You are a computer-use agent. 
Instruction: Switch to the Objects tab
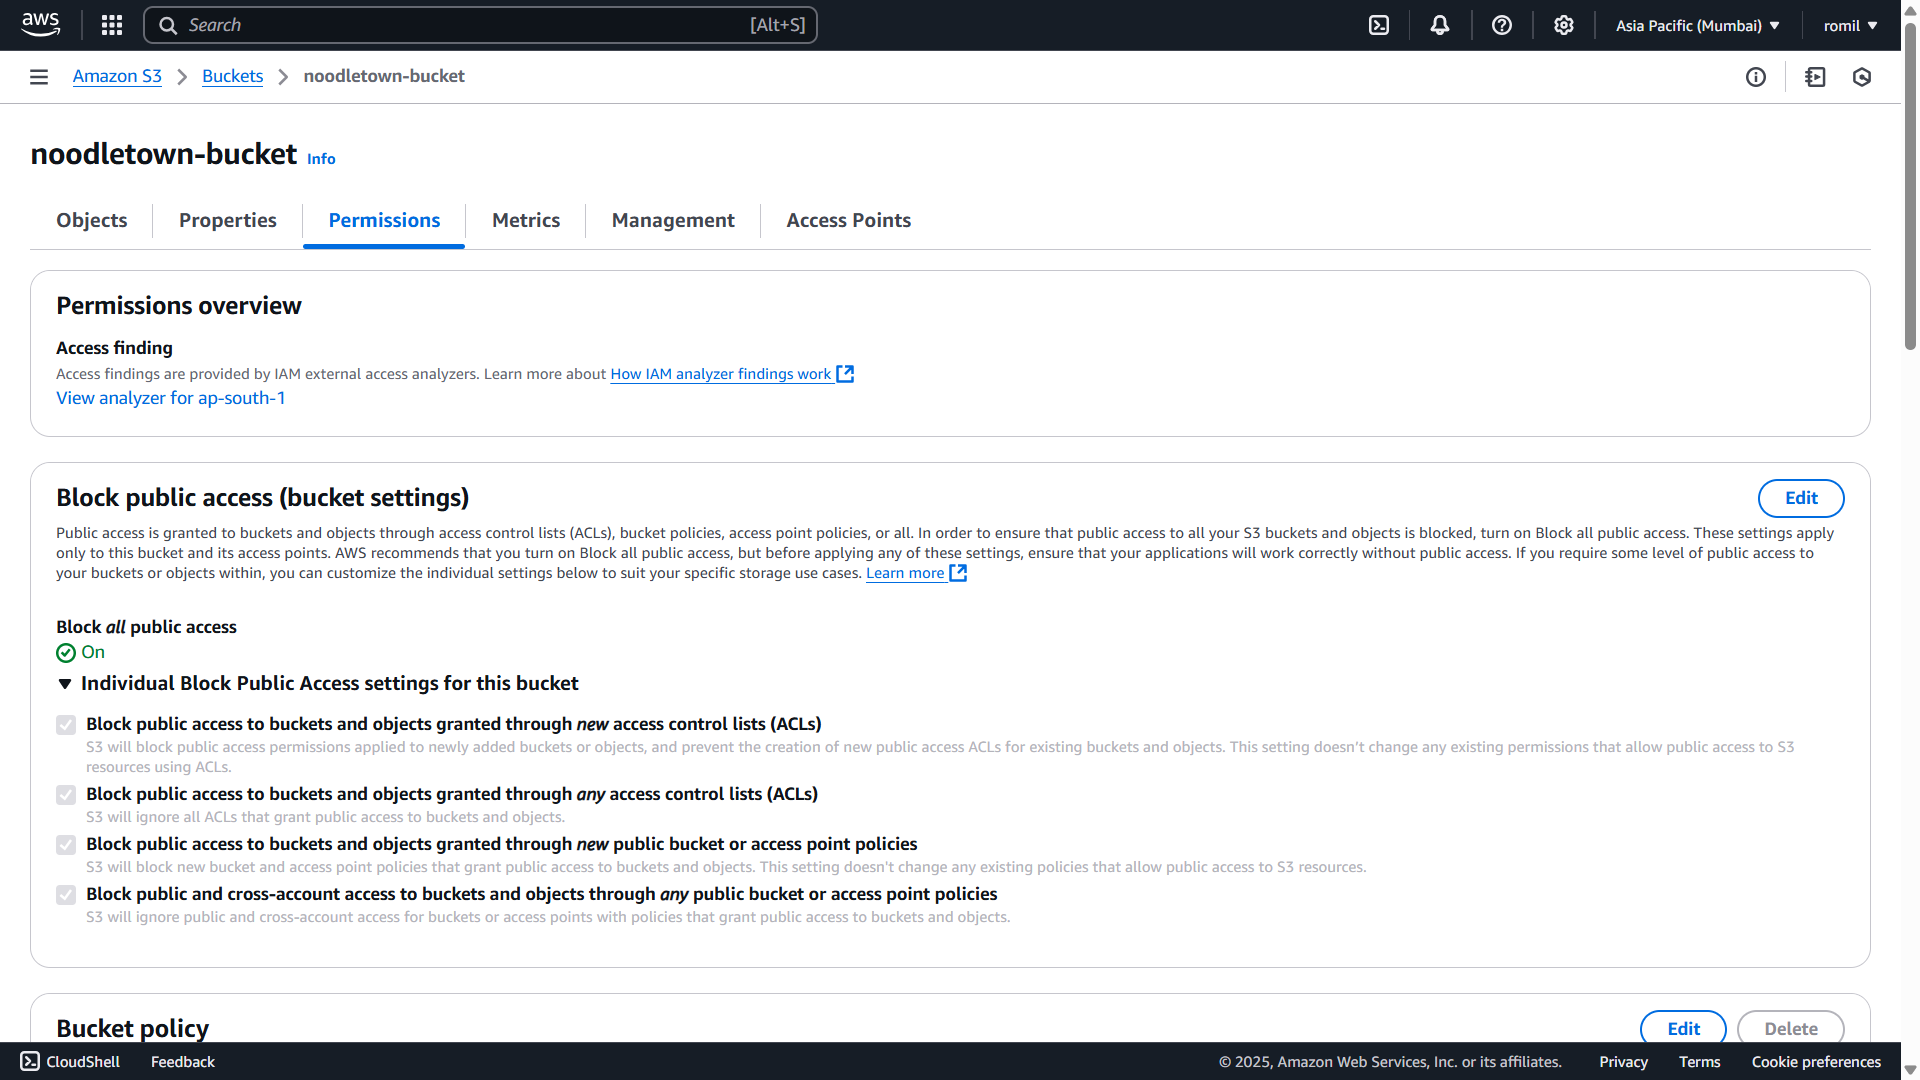92,220
